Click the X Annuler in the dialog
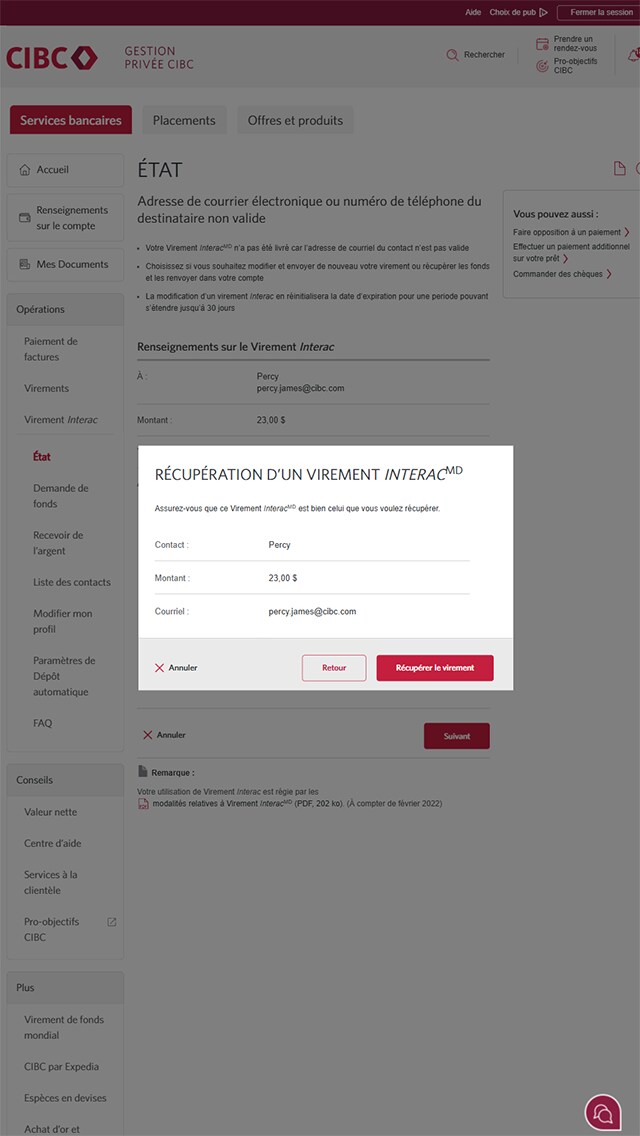 click(x=176, y=668)
